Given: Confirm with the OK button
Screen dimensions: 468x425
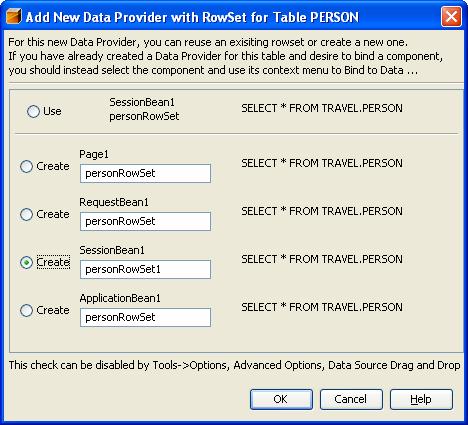Looking at the screenshot, I should (281, 399).
